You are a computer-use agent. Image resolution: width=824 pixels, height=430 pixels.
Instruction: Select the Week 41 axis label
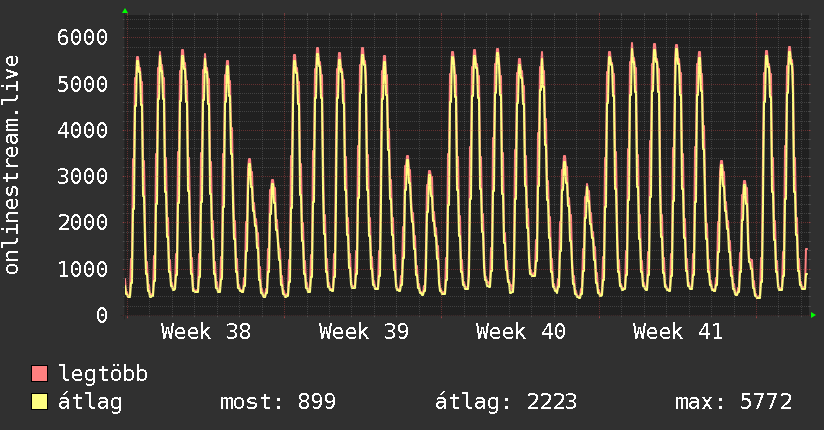(x=678, y=332)
